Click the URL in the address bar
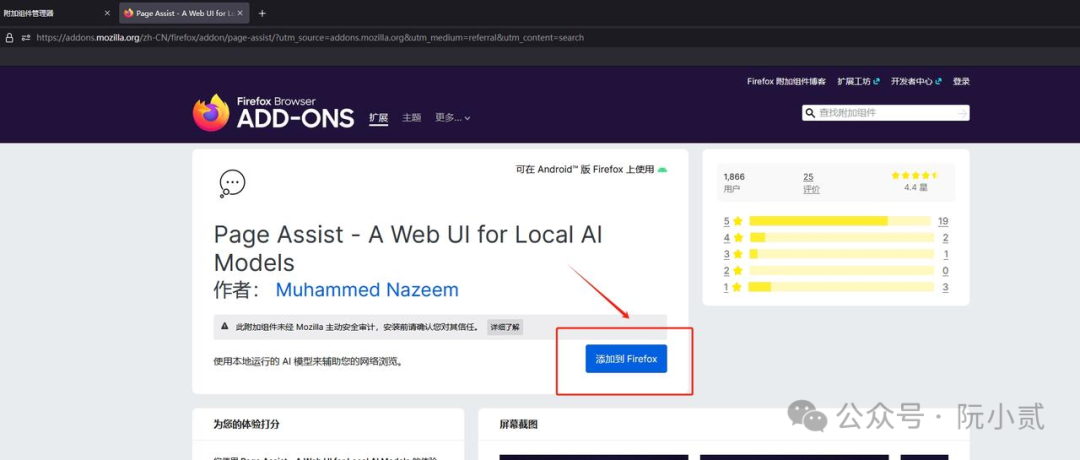The width and height of the screenshot is (1080, 460). tap(310, 38)
